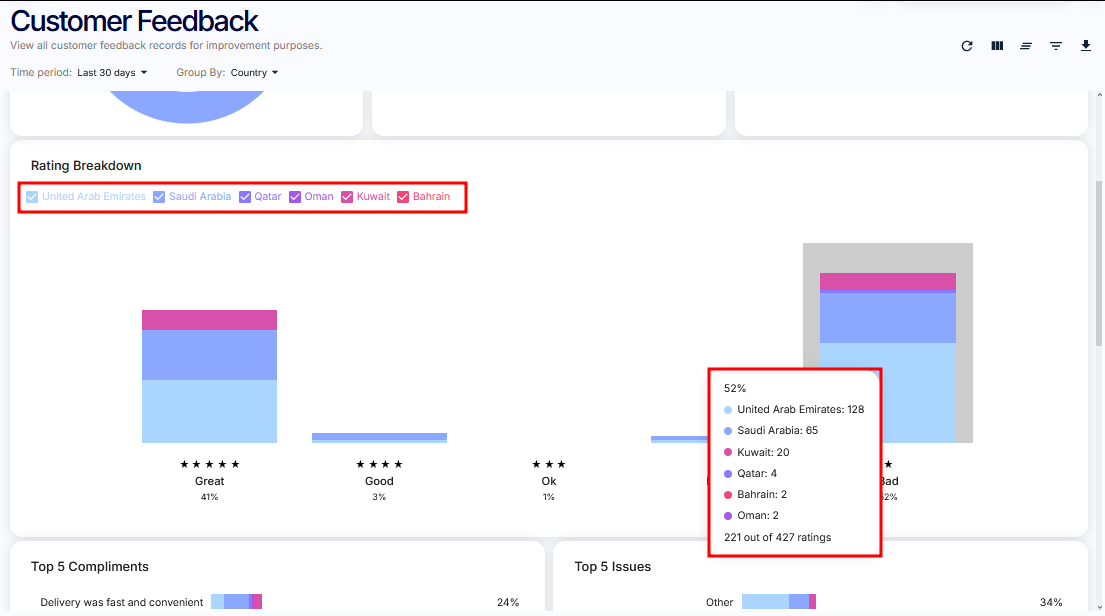Viewport: 1105px width, 616px height.
Task: Click the pink Kuwait segment of Great bar
Action: (x=209, y=320)
